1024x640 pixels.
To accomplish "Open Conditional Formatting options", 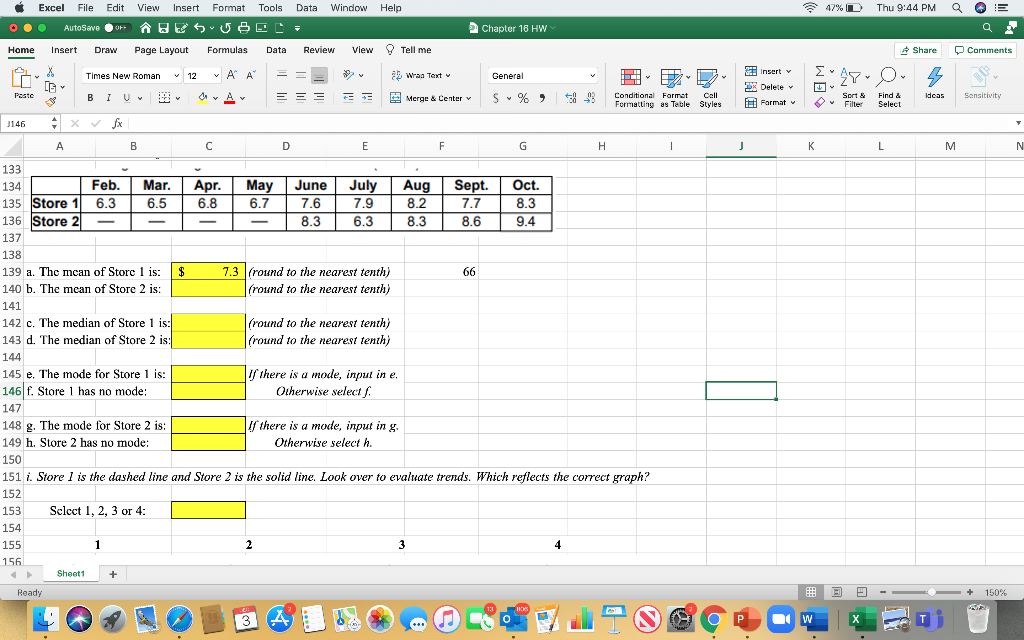I will coord(630,78).
